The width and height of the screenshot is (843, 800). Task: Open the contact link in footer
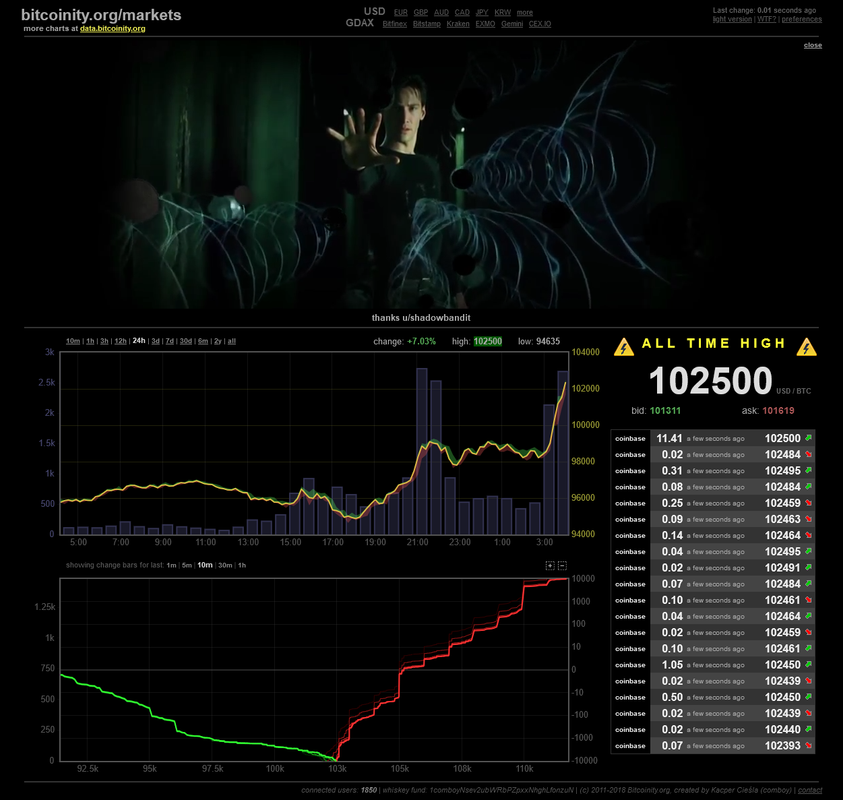810,790
